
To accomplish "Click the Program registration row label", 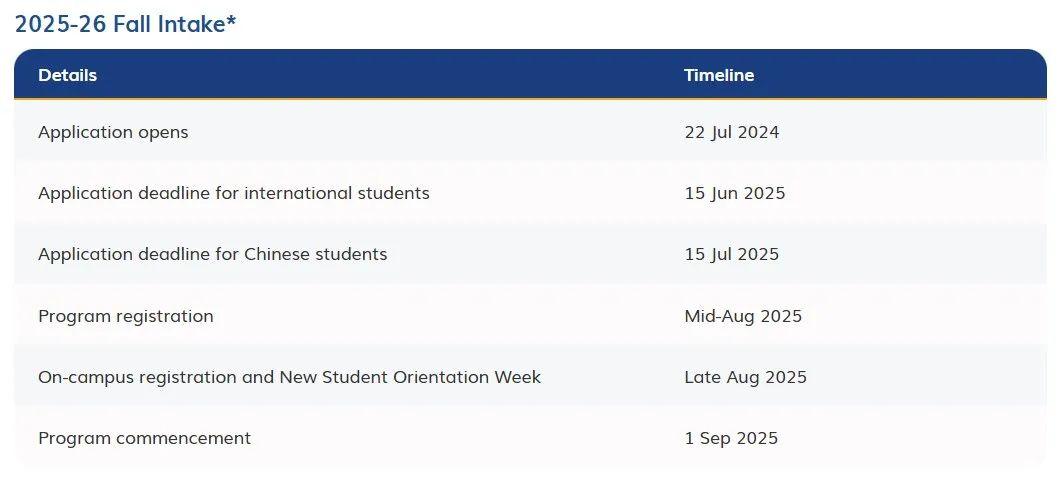I will 126,316.
